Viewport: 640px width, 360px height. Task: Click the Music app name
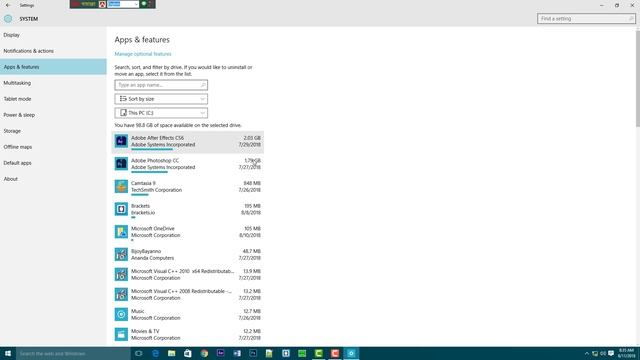pos(138,311)
